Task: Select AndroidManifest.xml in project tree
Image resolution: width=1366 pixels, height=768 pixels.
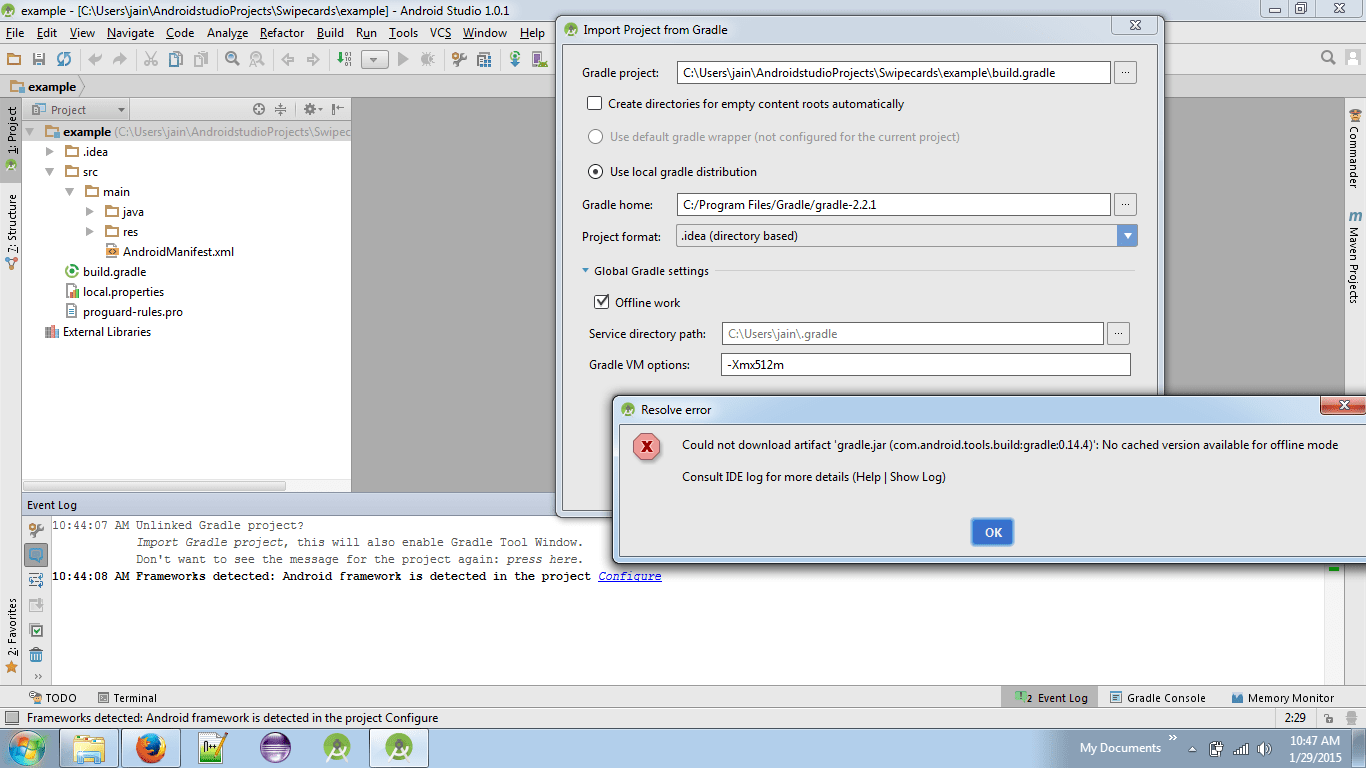Action: [x=170, y=252]
